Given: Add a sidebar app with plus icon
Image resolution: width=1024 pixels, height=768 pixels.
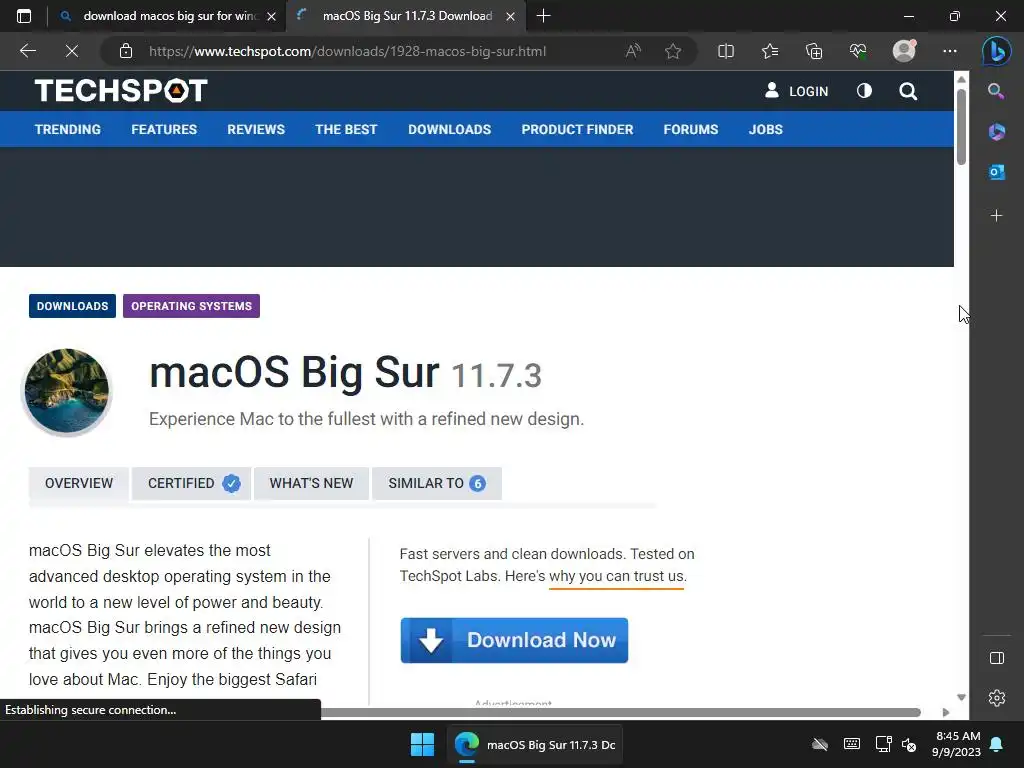Looking at the screenshot, I should (996, 216).
